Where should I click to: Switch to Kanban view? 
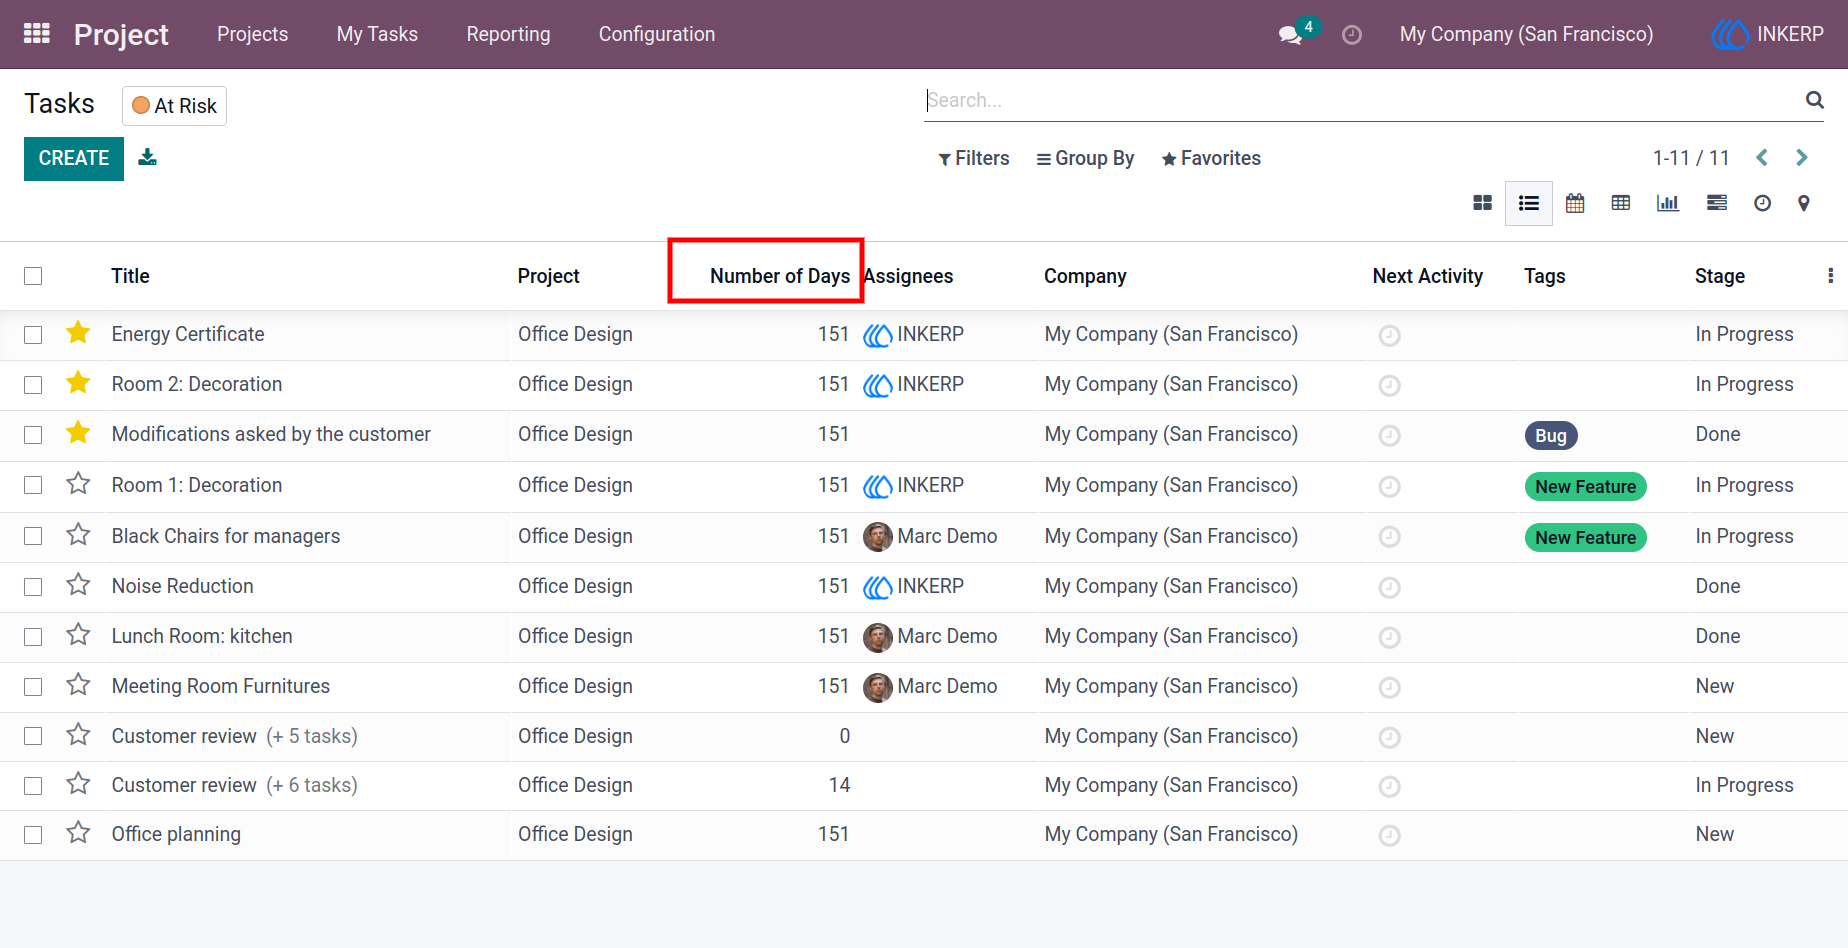pyautogui.click(x=1482, y=203)
